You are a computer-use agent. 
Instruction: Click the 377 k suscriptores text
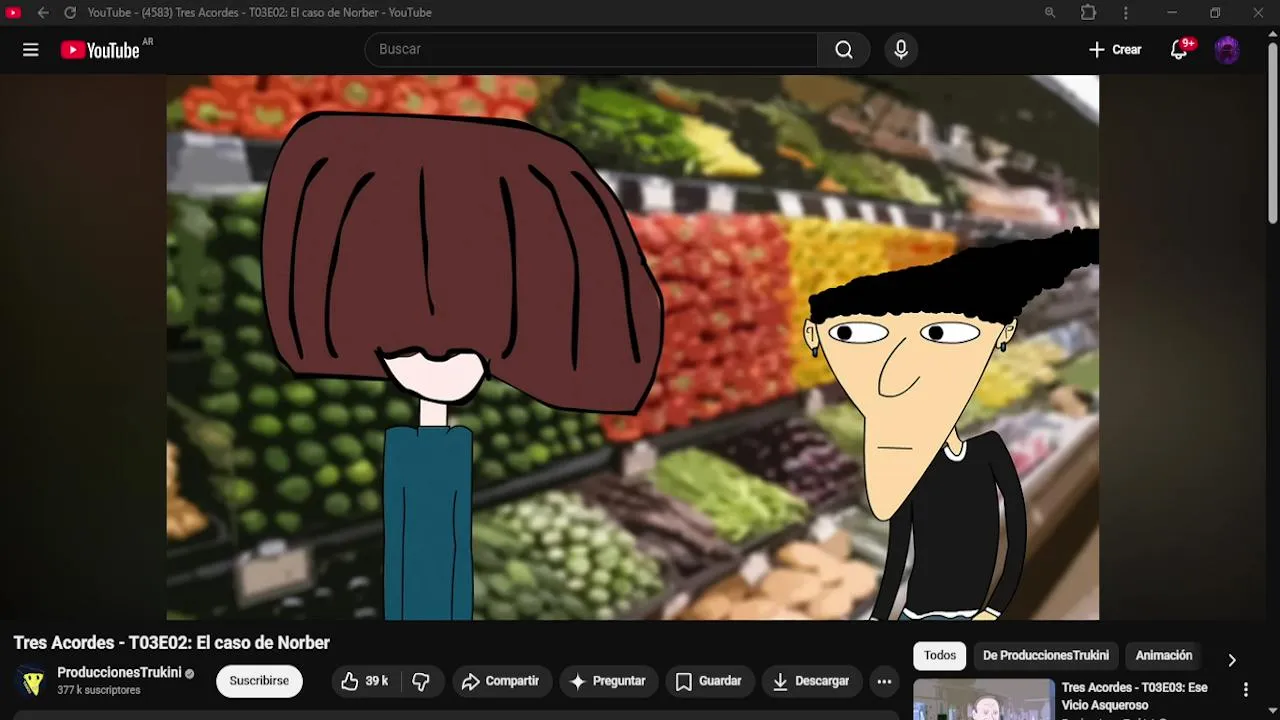pyautogui.click(x=99, y=690)
